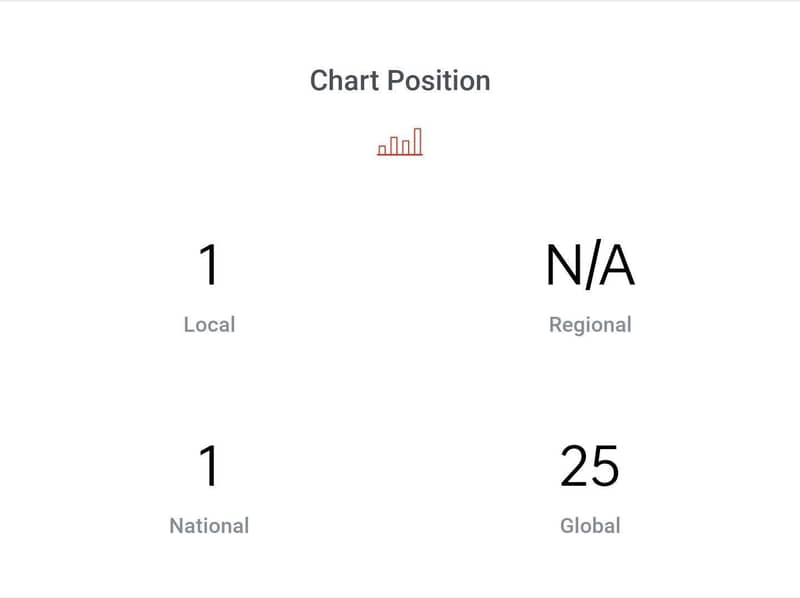The height and width of the screenshot is (598, 800).
Task: Click the Global label
Action: 590,526
